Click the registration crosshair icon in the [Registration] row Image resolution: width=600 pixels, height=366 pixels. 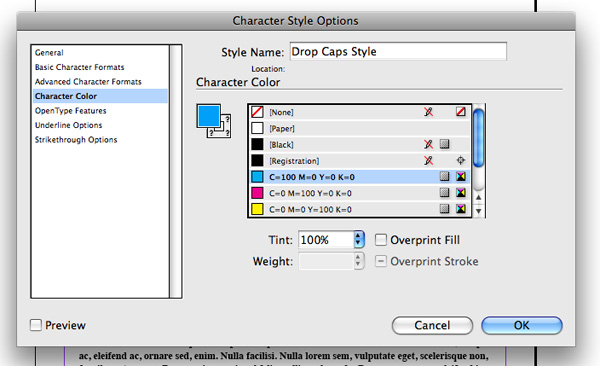[x=461, y=160]
